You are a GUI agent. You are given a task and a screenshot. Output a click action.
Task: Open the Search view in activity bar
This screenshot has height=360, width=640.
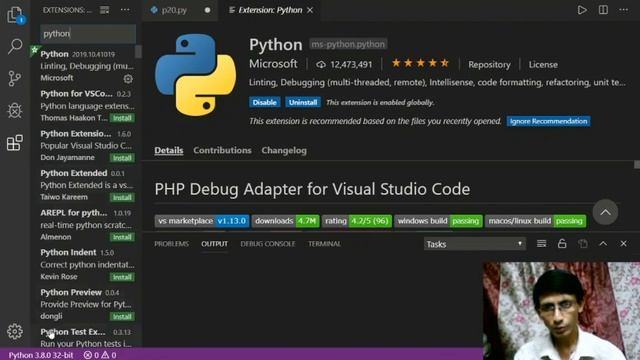pyautogui.click(x=15, y=46)
